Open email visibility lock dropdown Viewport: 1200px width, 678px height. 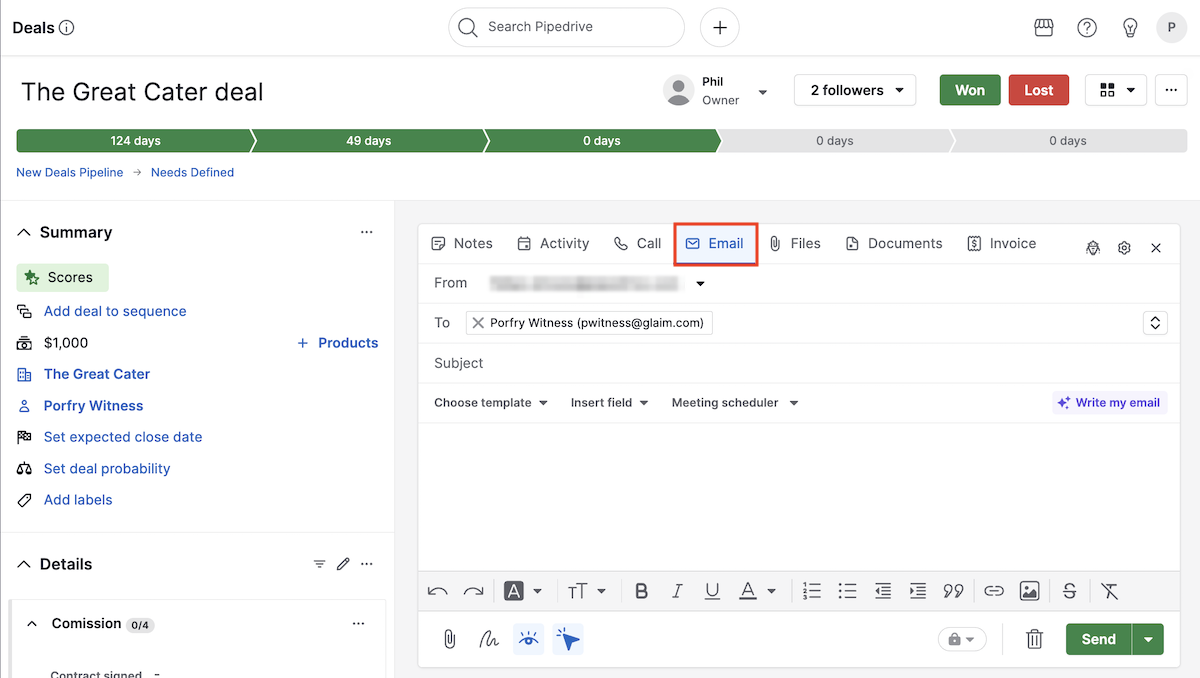[x=962, y=639]
